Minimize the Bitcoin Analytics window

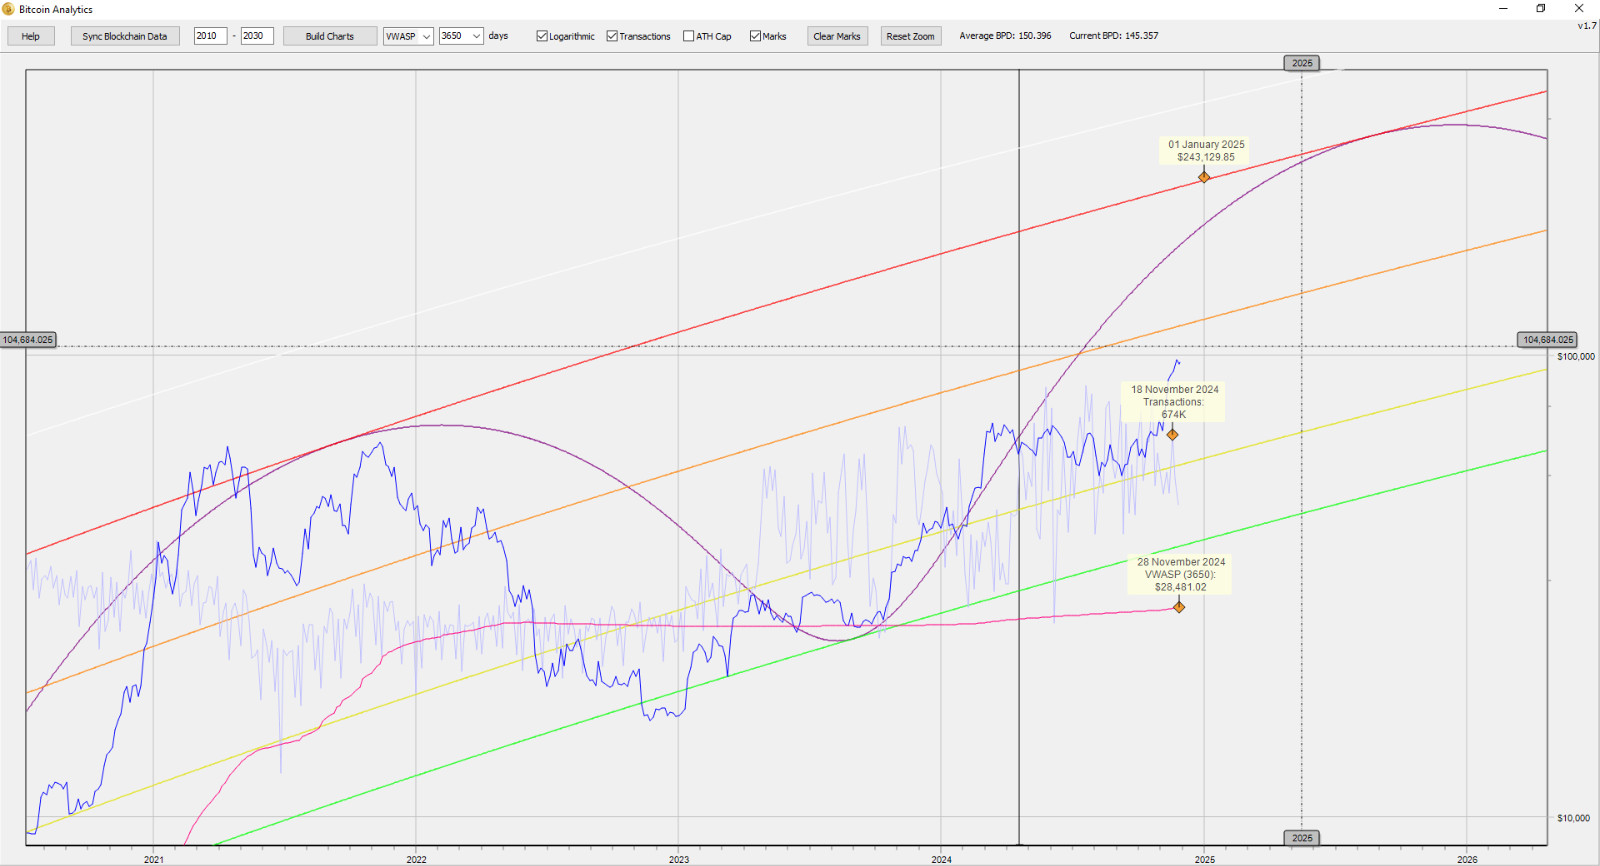click(x=1503, y=9)
